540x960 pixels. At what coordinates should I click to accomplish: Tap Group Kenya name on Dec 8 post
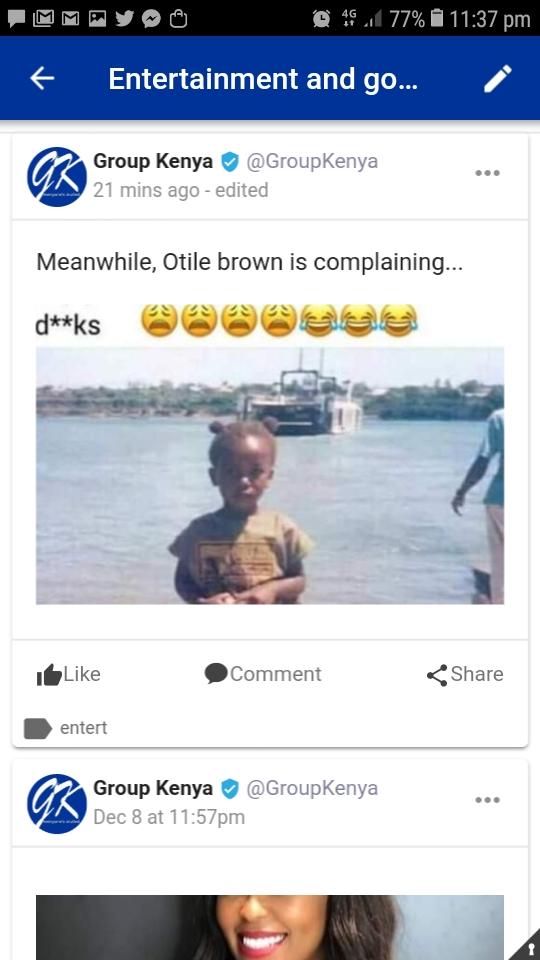152,788
